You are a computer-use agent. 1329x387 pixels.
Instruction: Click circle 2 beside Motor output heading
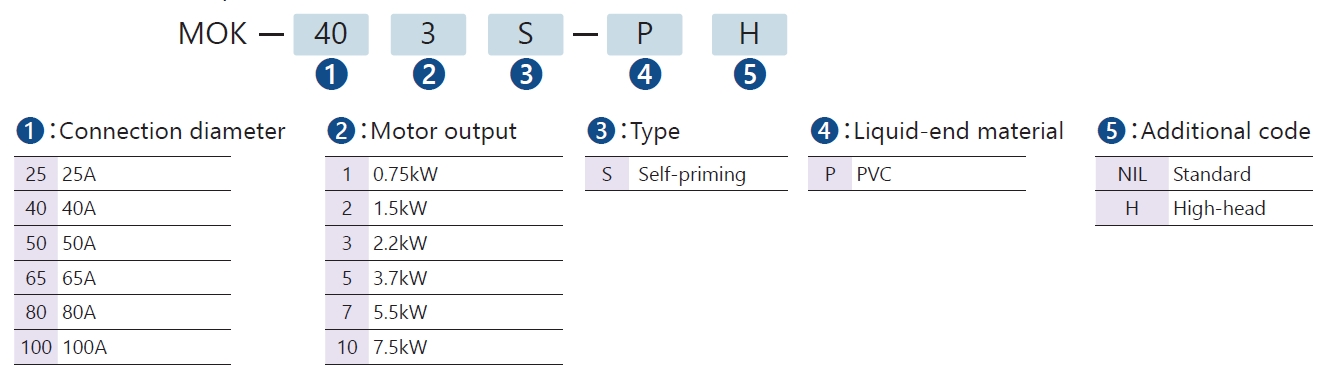pos(341,131)
